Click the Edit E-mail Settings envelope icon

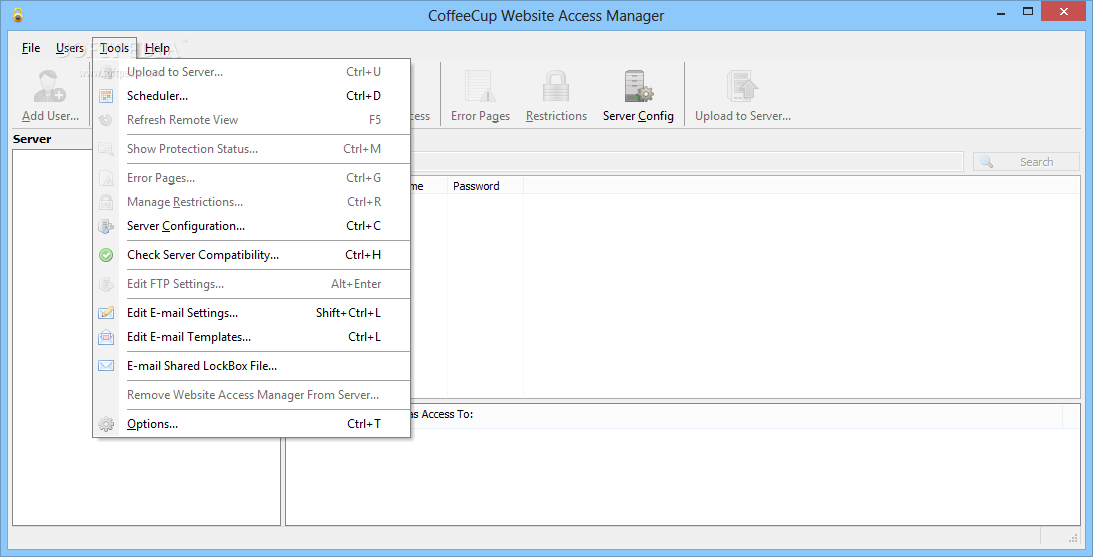point(106,313)
